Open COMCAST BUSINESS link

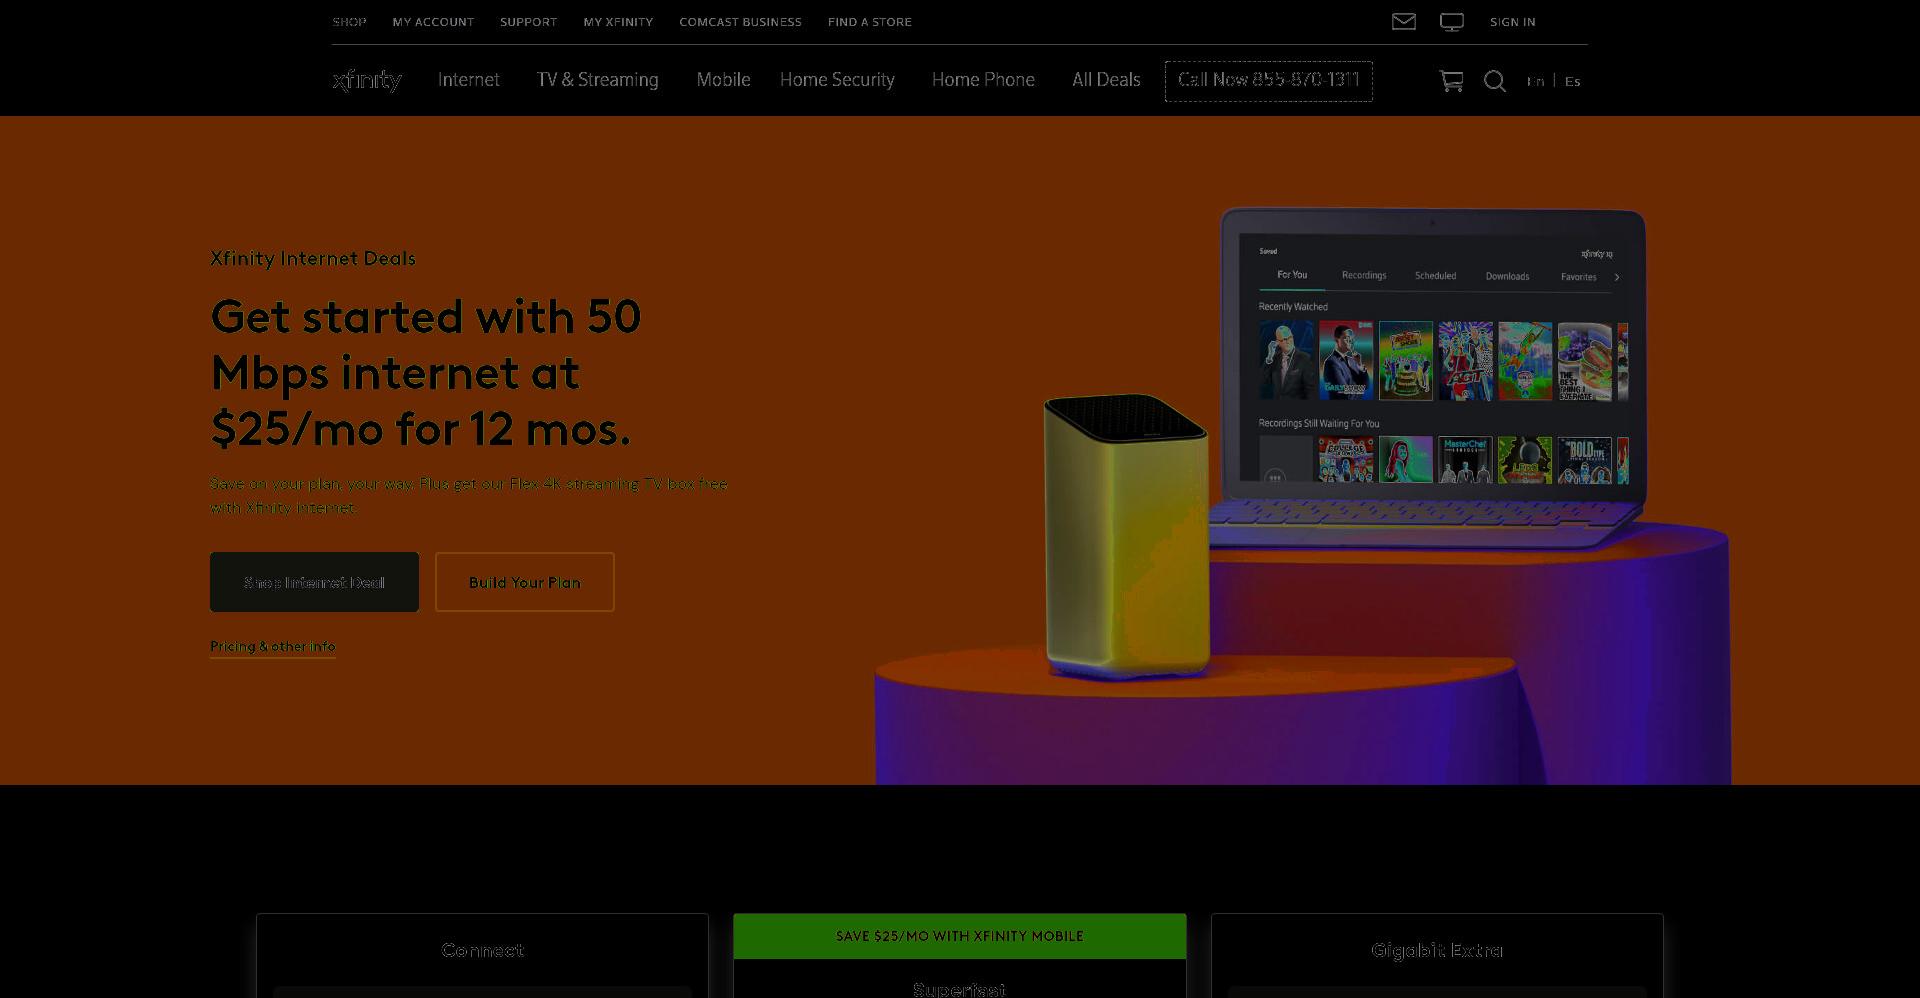[x=740, y=22]
